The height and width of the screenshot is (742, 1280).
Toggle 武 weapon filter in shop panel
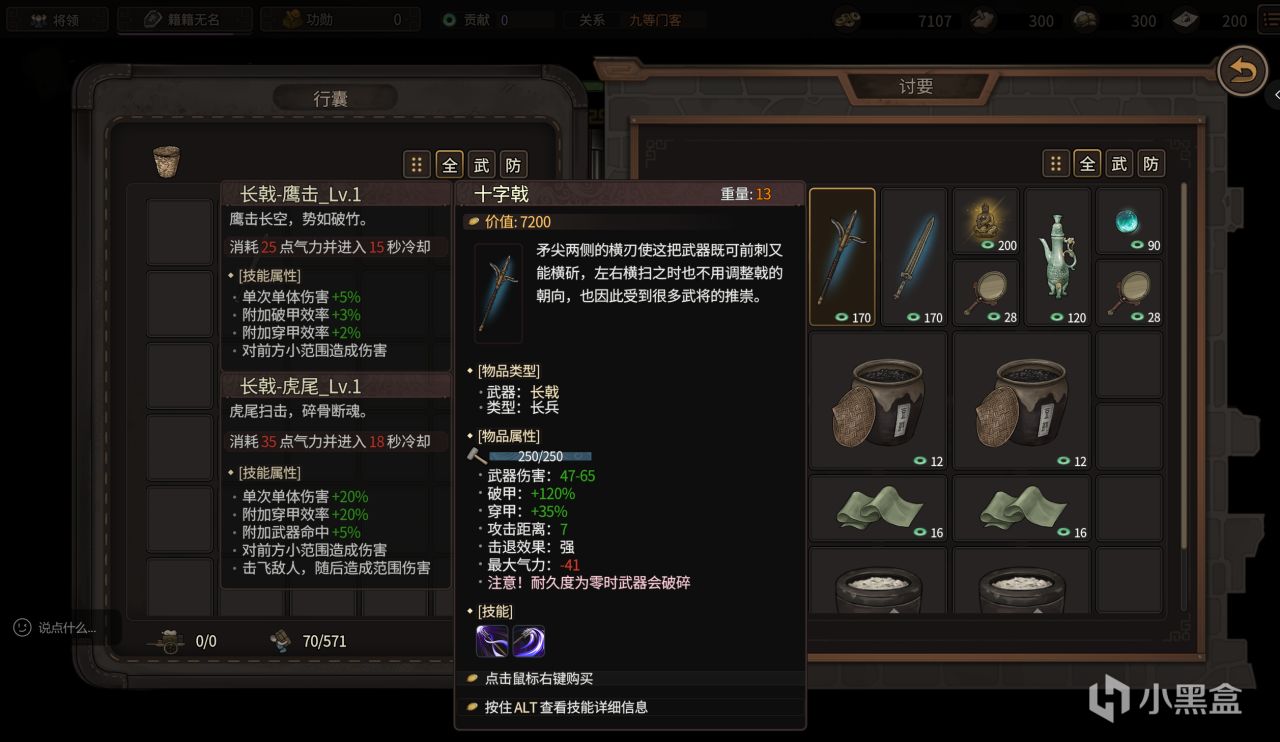[1119, 163]
